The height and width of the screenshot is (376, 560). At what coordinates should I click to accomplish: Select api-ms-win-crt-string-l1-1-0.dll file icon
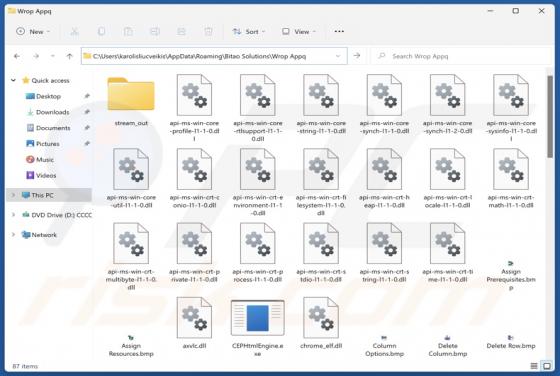(384, 243)
